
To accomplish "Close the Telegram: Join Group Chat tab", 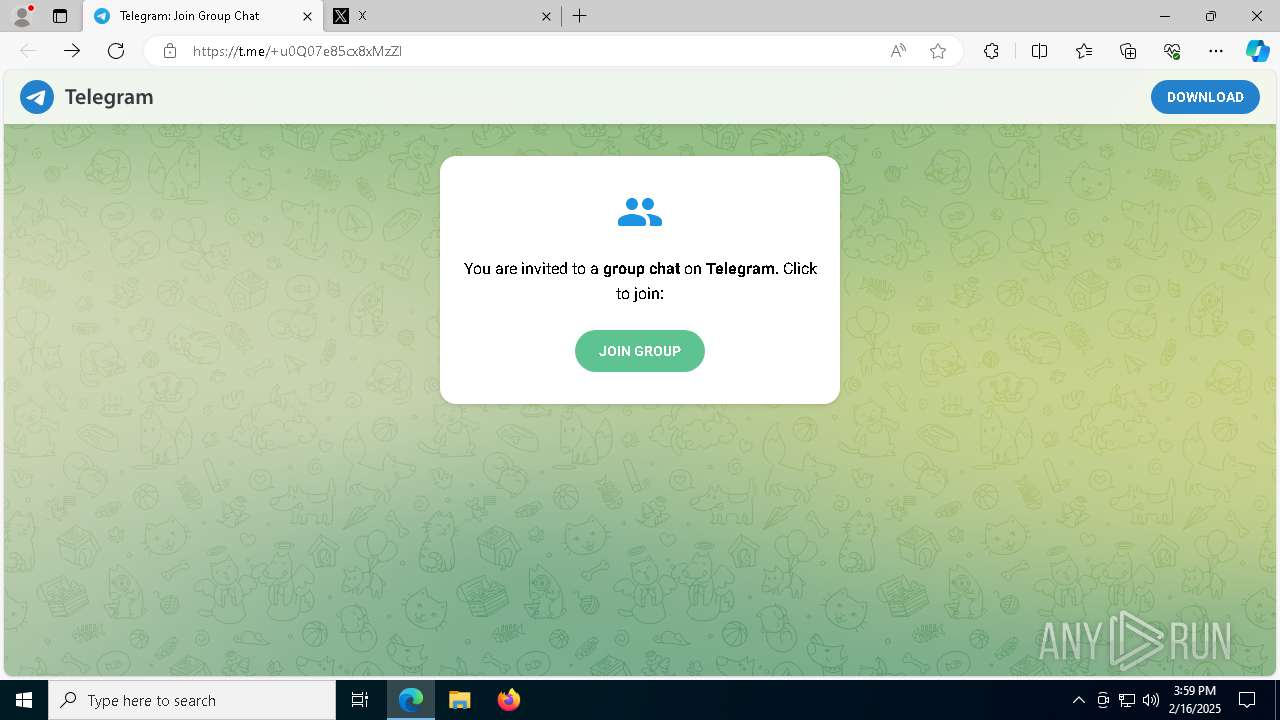I will click(307, 16).
